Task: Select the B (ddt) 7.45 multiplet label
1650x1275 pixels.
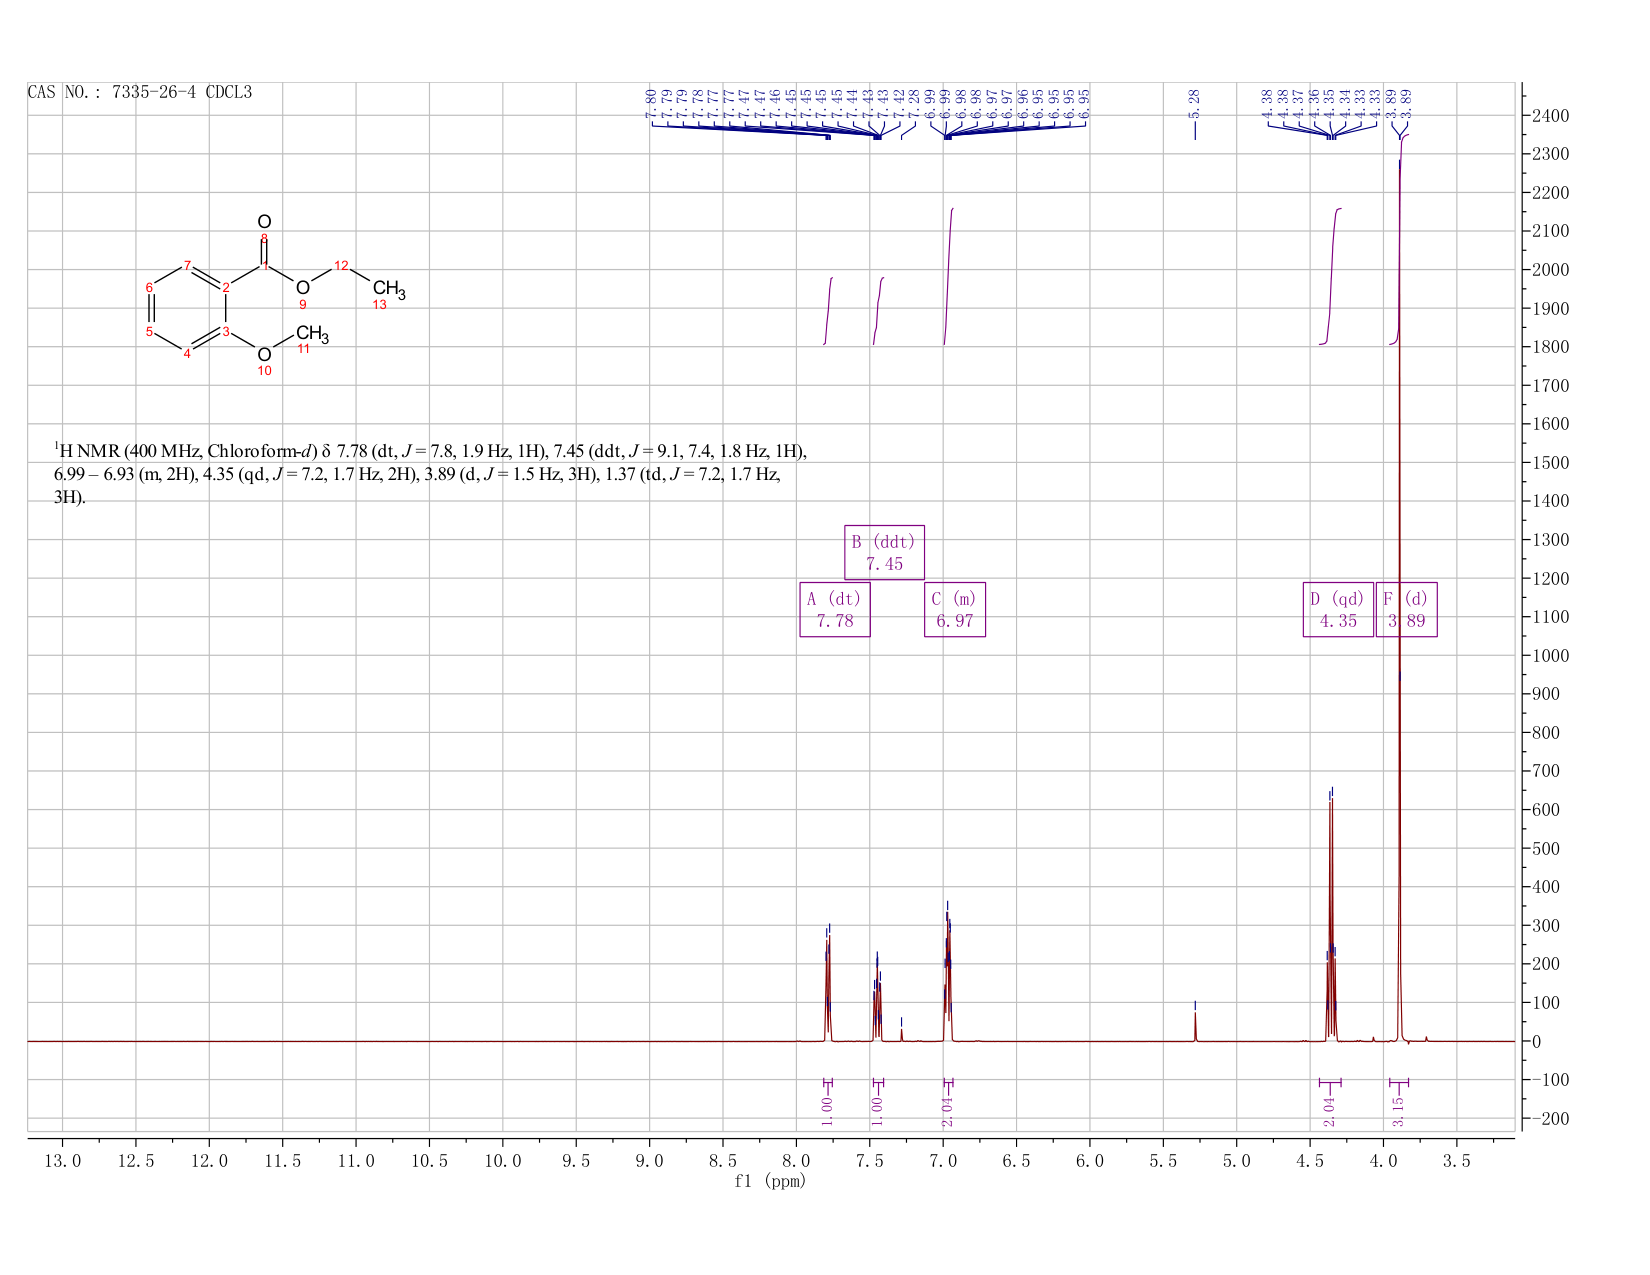Action: 884,552
